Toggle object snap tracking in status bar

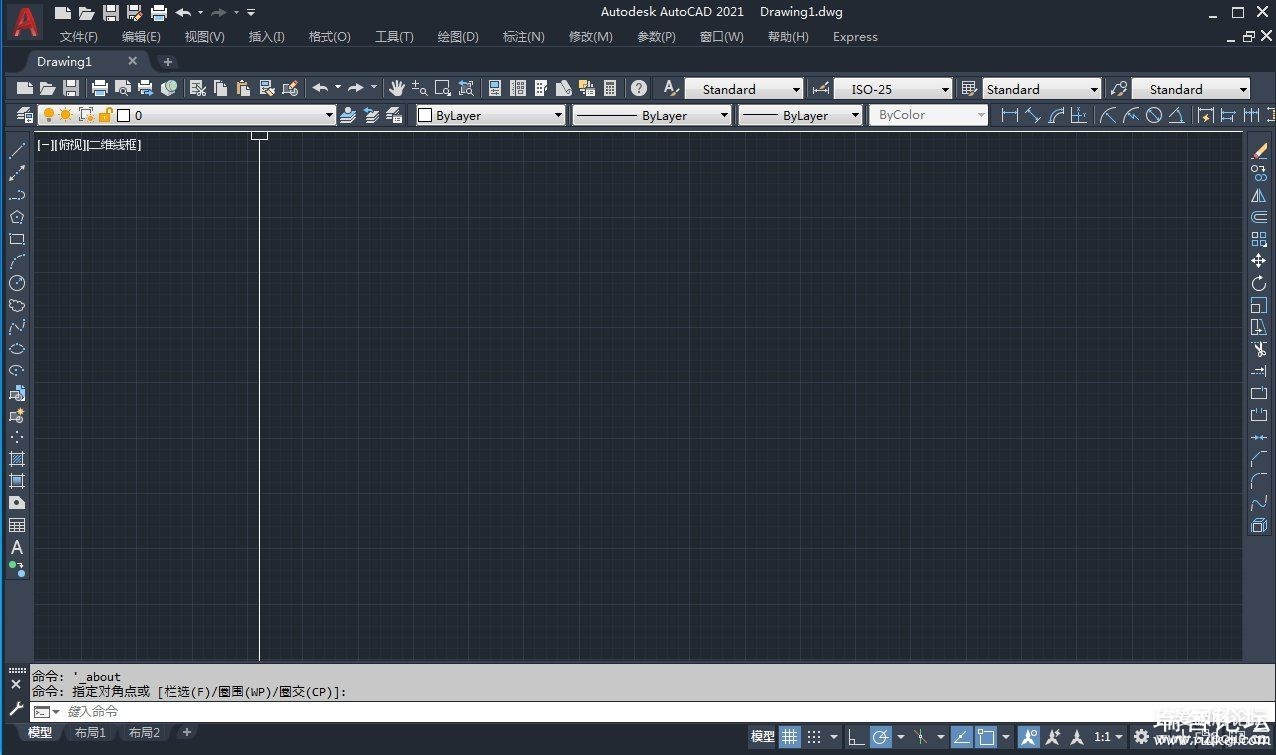[x=961, y=737]
